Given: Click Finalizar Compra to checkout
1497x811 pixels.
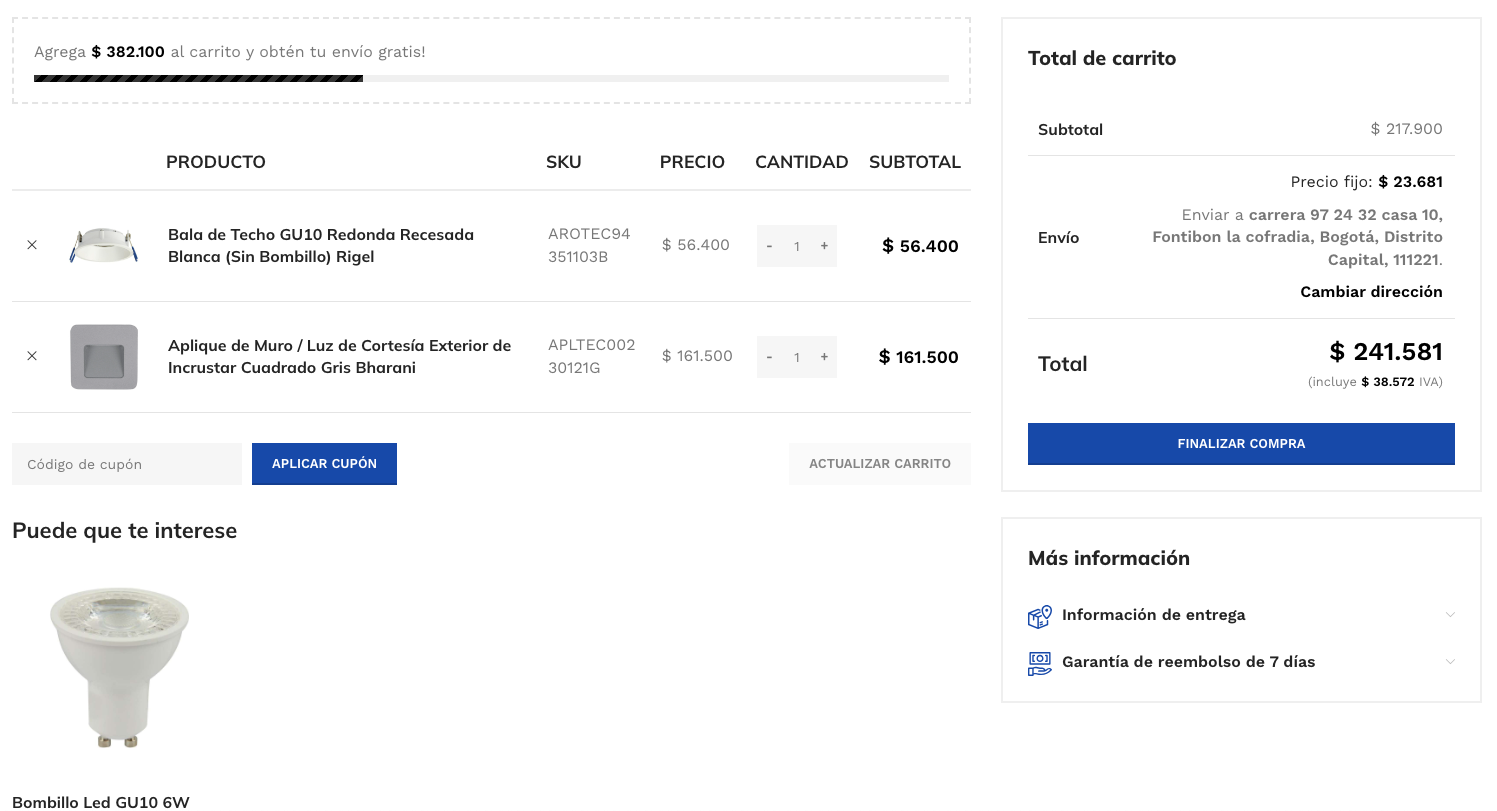Looking at the screenshot, I should (x=1241, y=444).
